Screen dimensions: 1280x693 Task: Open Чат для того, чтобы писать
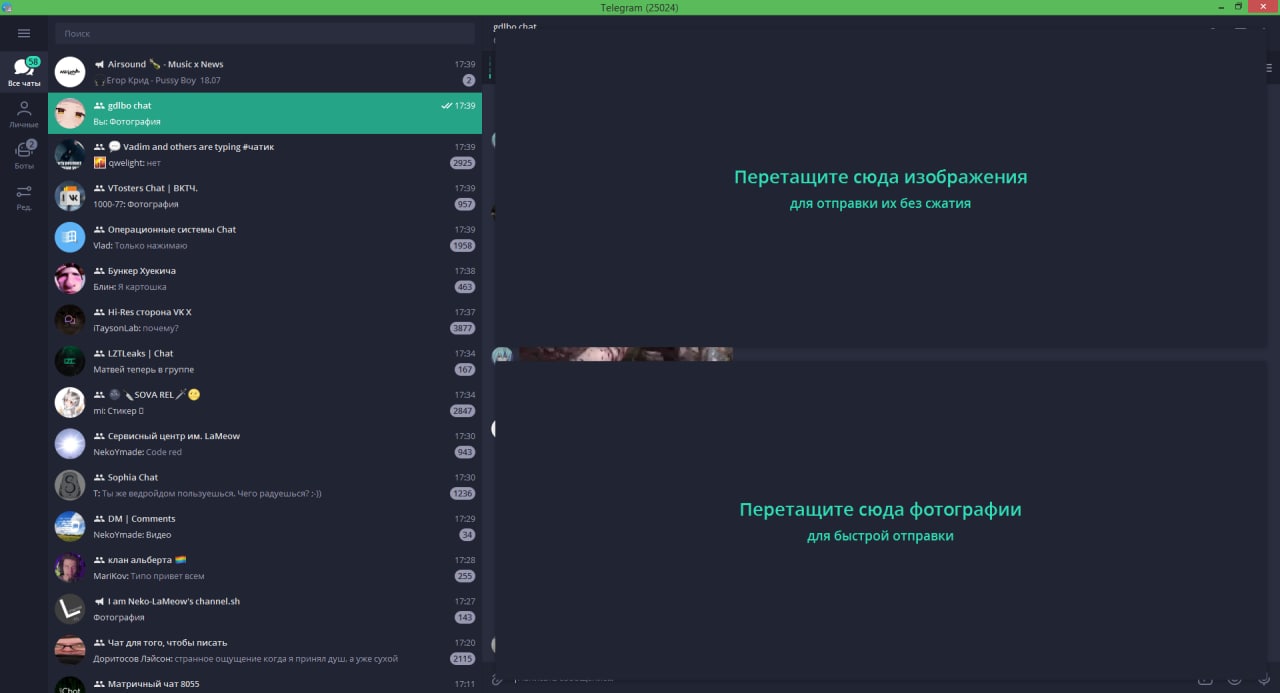[265, 651]
